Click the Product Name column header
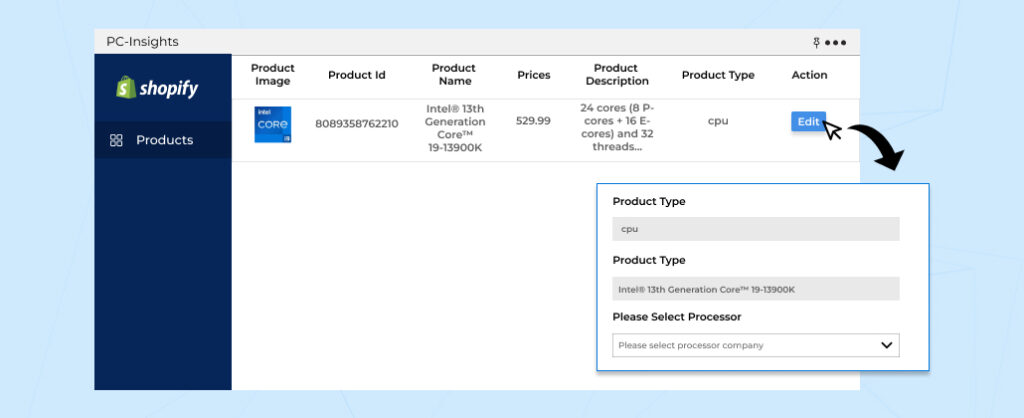The width and height of the screenshot is (1024, 418). pos(454,75)
